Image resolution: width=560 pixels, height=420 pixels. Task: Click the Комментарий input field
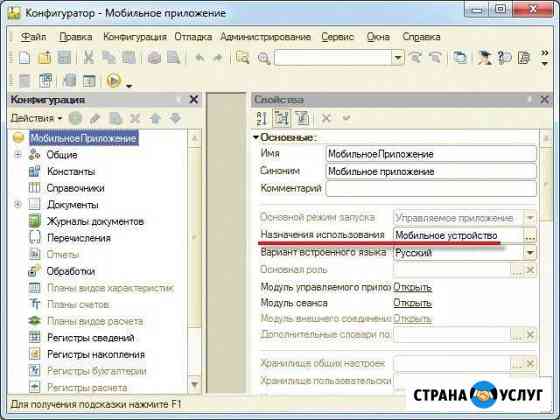click(431, 189)
